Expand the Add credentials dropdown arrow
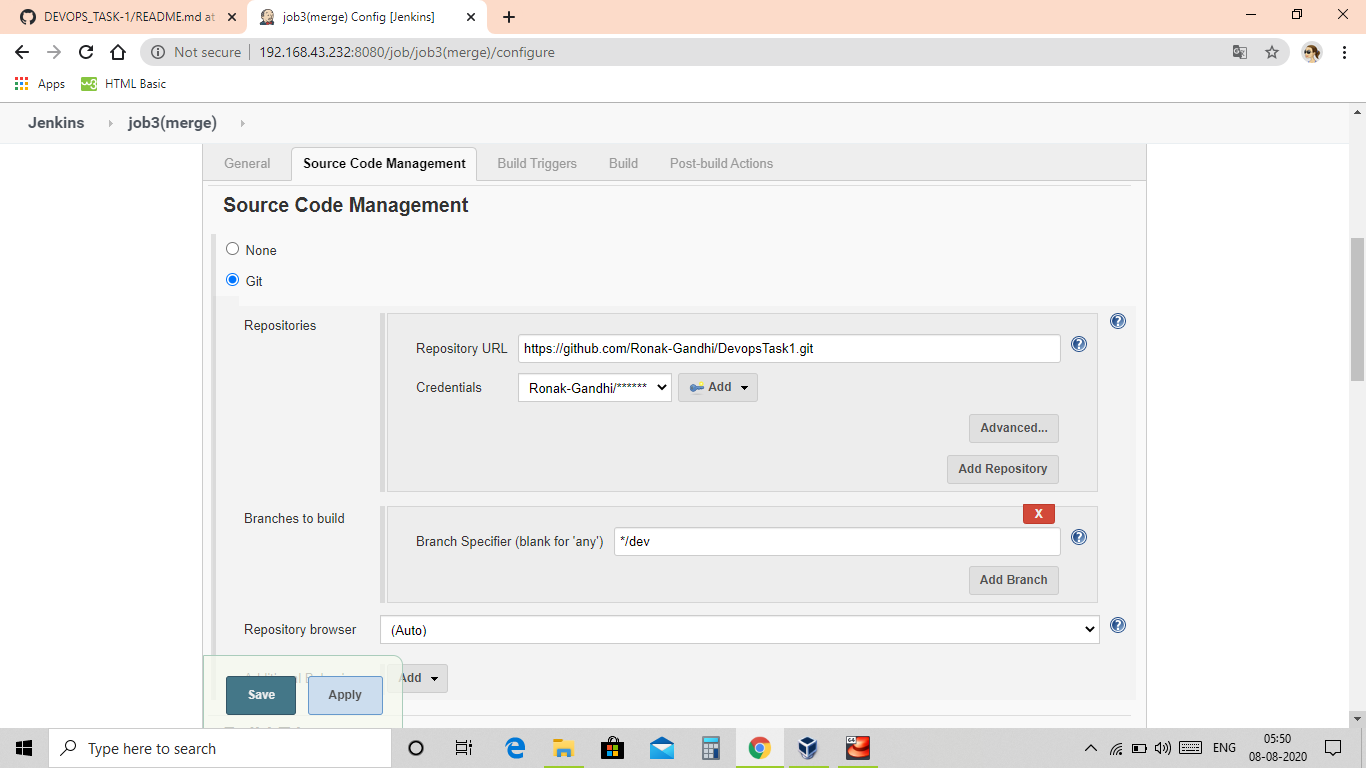Screen dimensions: 1366x768 tap(742, 387)
